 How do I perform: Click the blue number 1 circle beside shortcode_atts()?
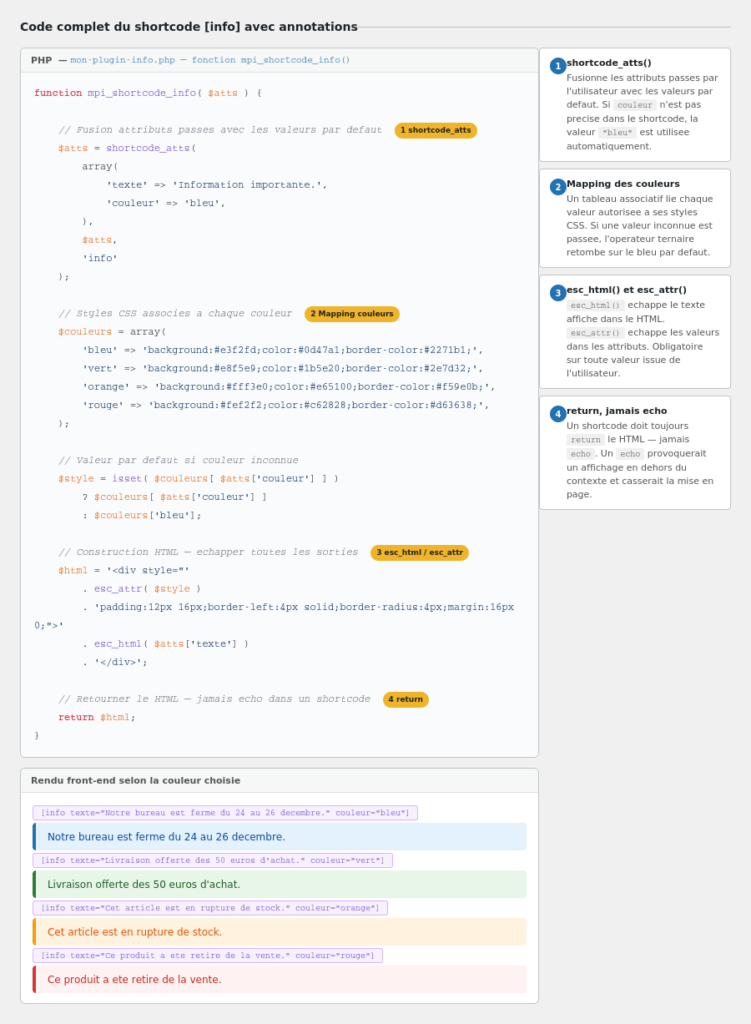tap(558, 66)
